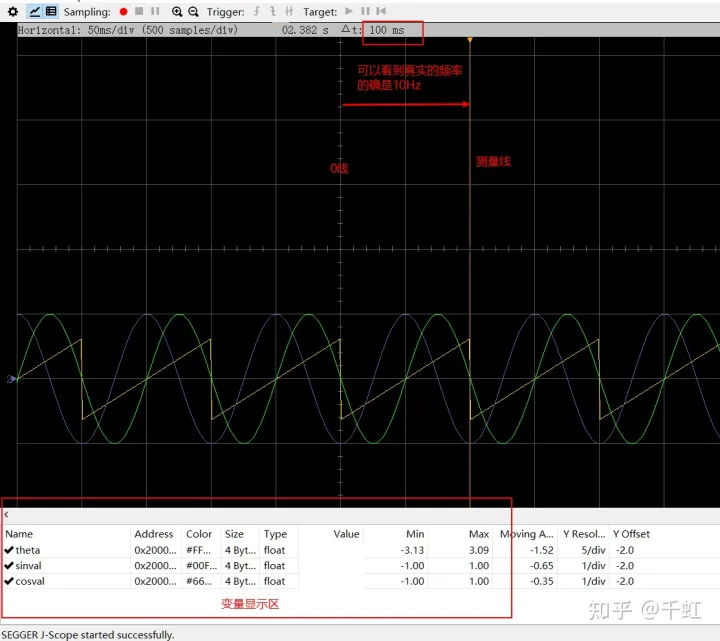Image resolution: width=720 pixels, height=641 pixels.
Task: Uncheck the sinval variable
Action: (9, 566)
